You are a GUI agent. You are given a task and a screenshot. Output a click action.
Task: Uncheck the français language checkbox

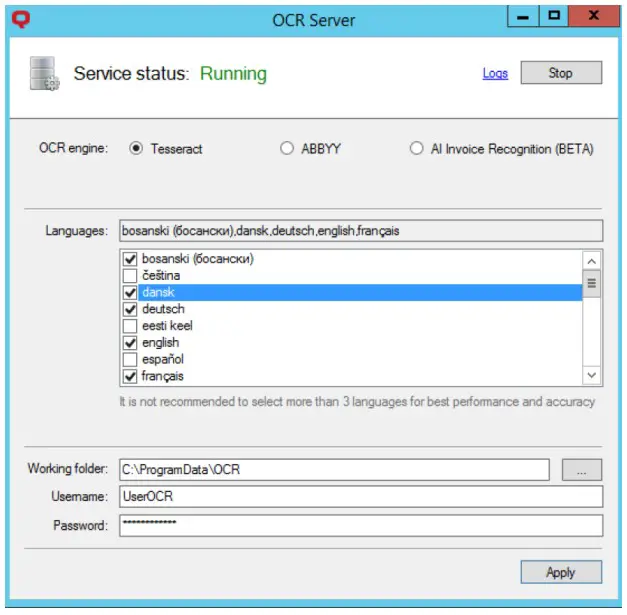tap(130, 376)
